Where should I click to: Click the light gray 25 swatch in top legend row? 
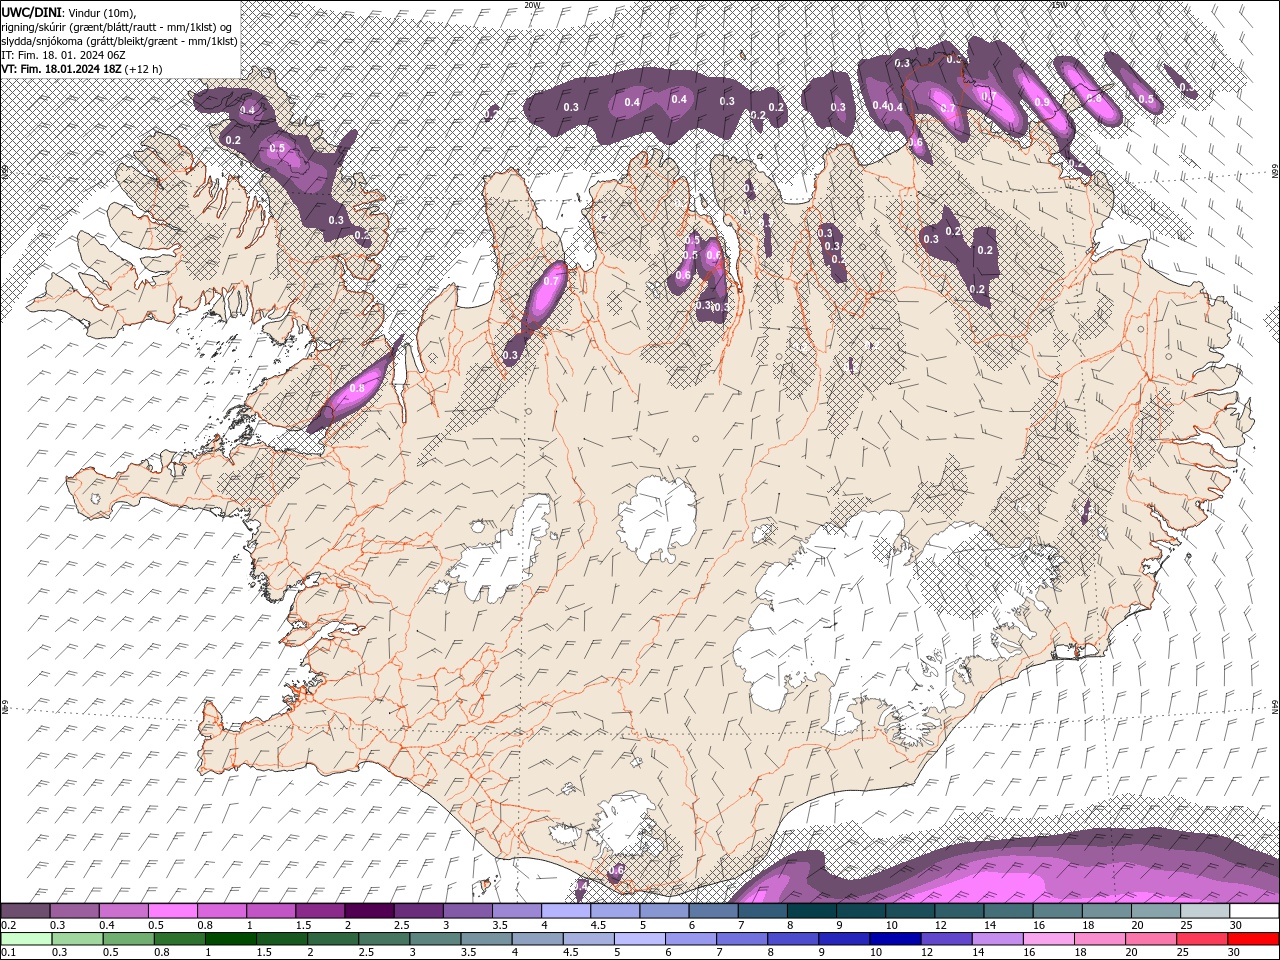1205,911
